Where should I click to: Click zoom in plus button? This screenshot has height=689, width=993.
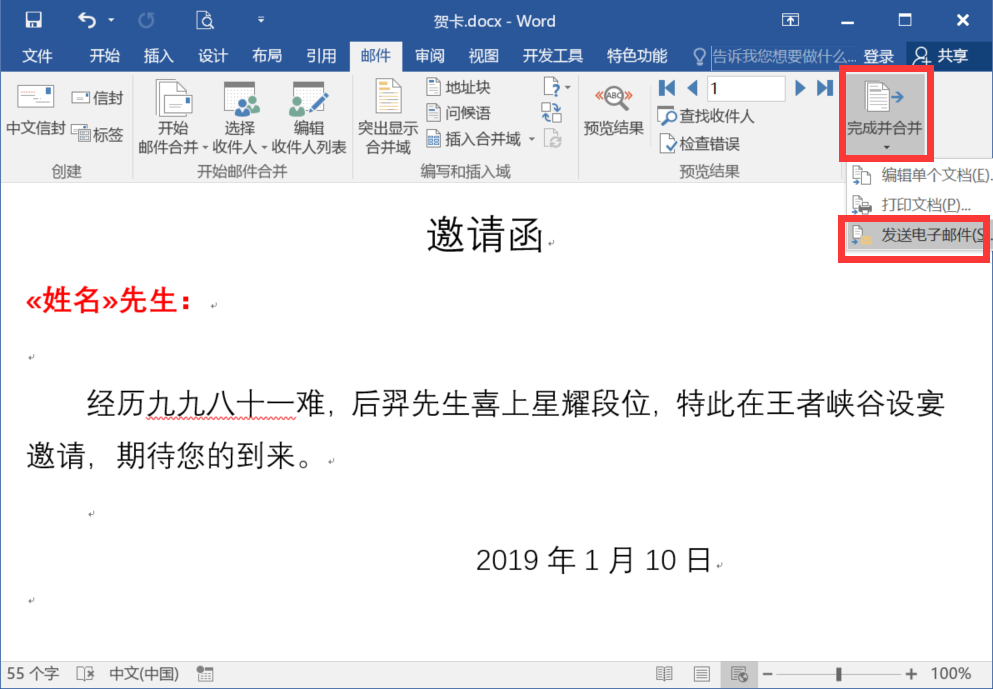pyautogui.click(x=911, y=673)
